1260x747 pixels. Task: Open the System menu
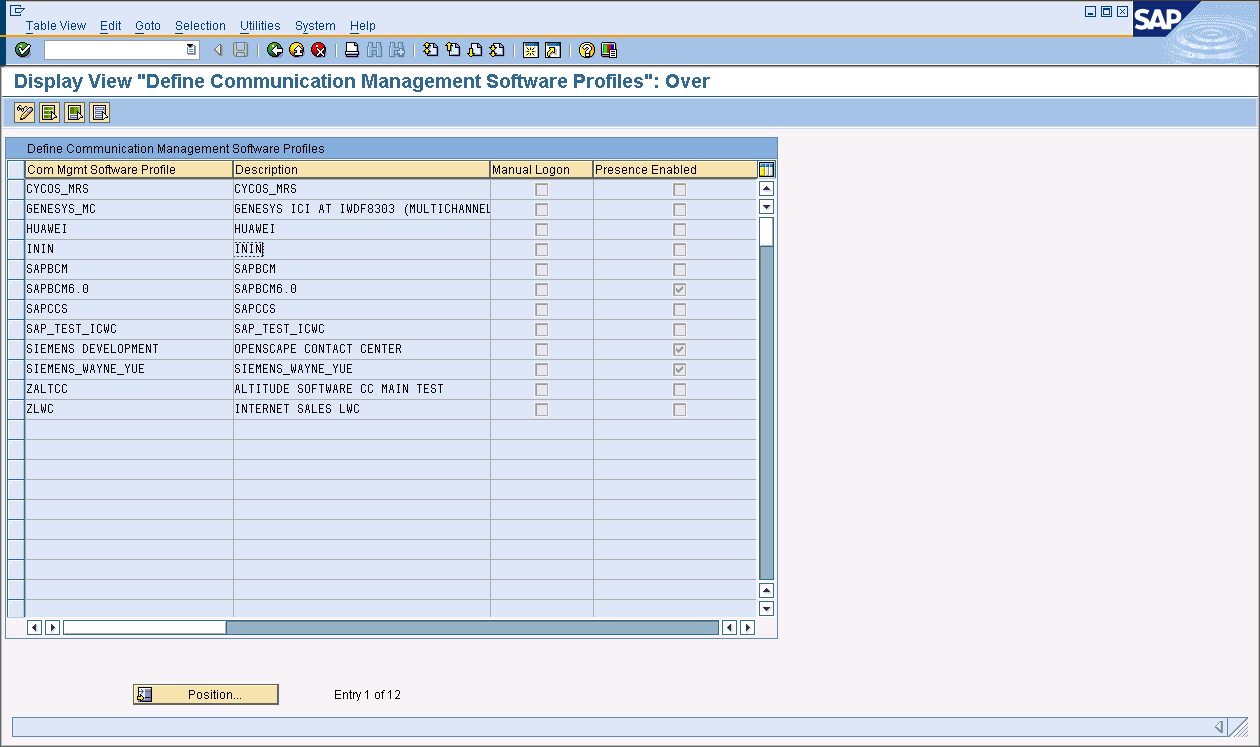pyautogui.click(x=314, y=25)
